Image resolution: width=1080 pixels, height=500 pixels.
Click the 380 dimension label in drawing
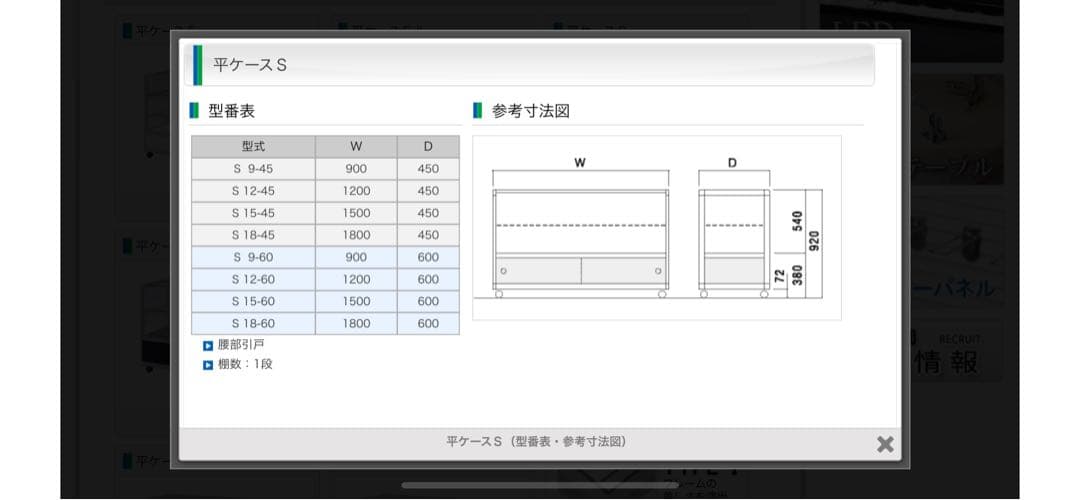pyautogui.click(x=798, y=275)
